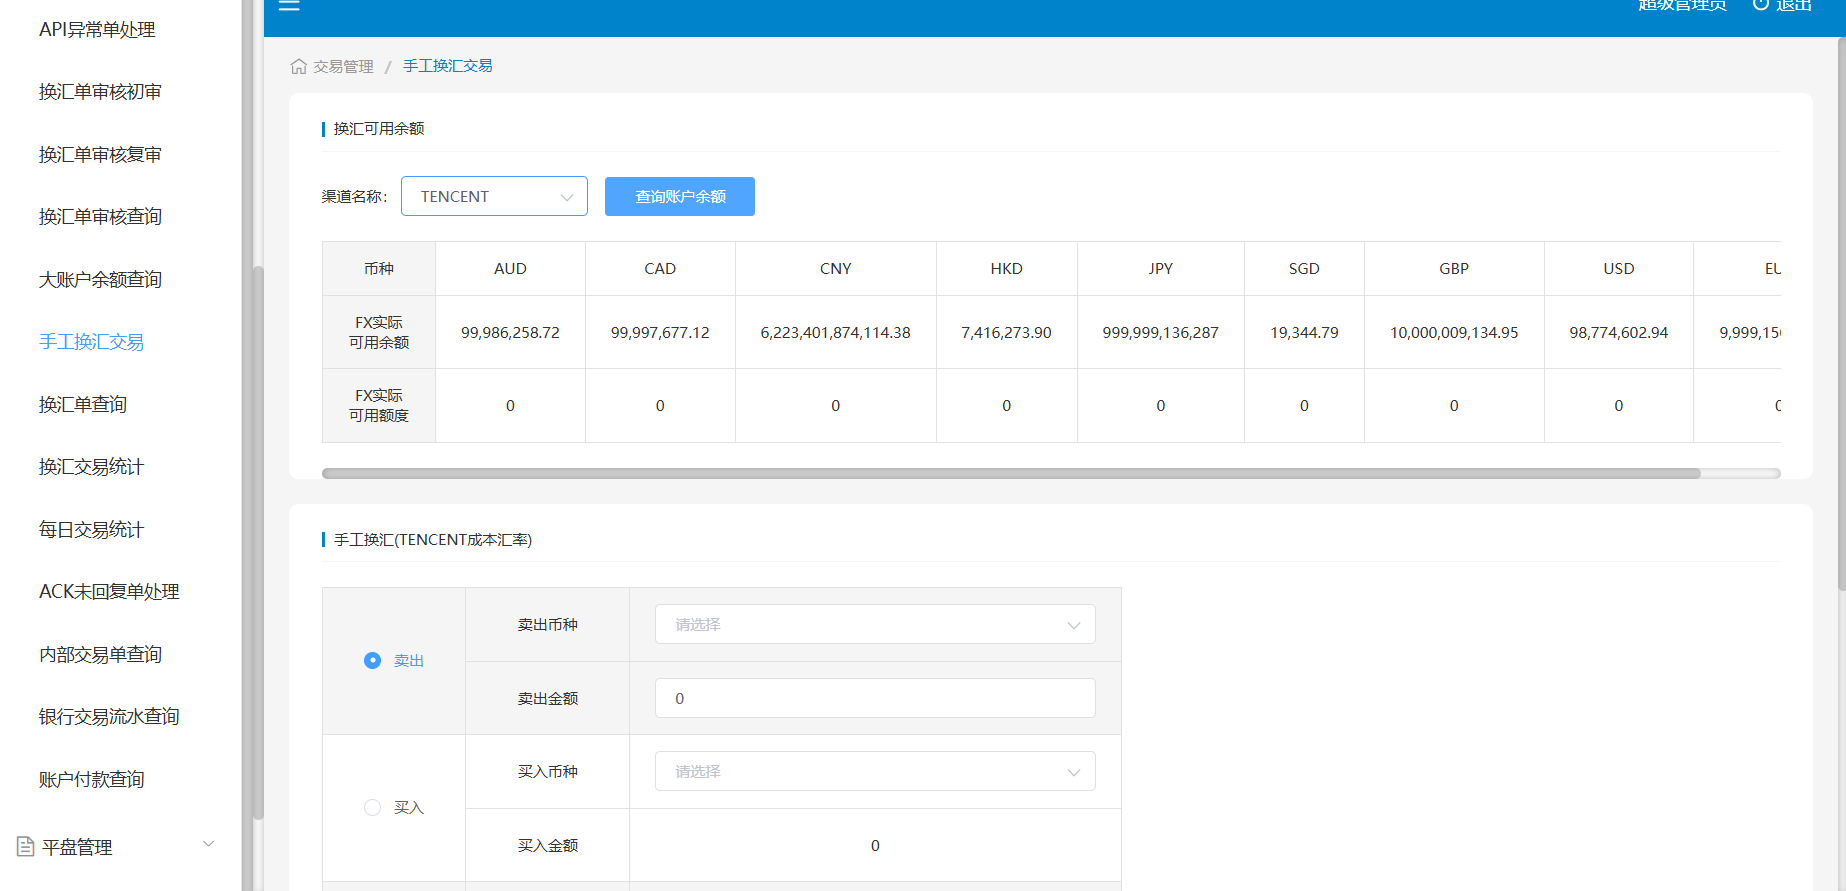Click the balance table horizontal scrollbar
The width and height of the screenshot is (1846, 891).
[1011, 473]
